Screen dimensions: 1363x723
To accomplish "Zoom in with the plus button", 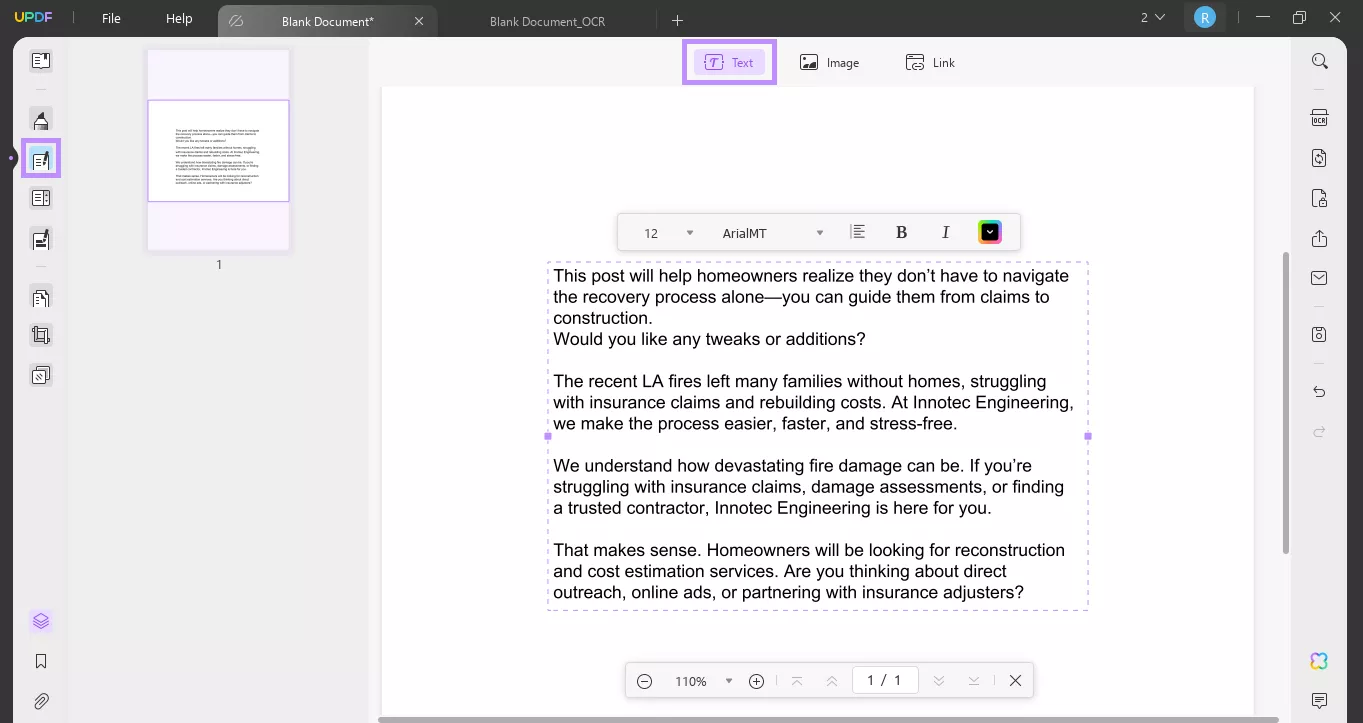I will pos(757,681).
